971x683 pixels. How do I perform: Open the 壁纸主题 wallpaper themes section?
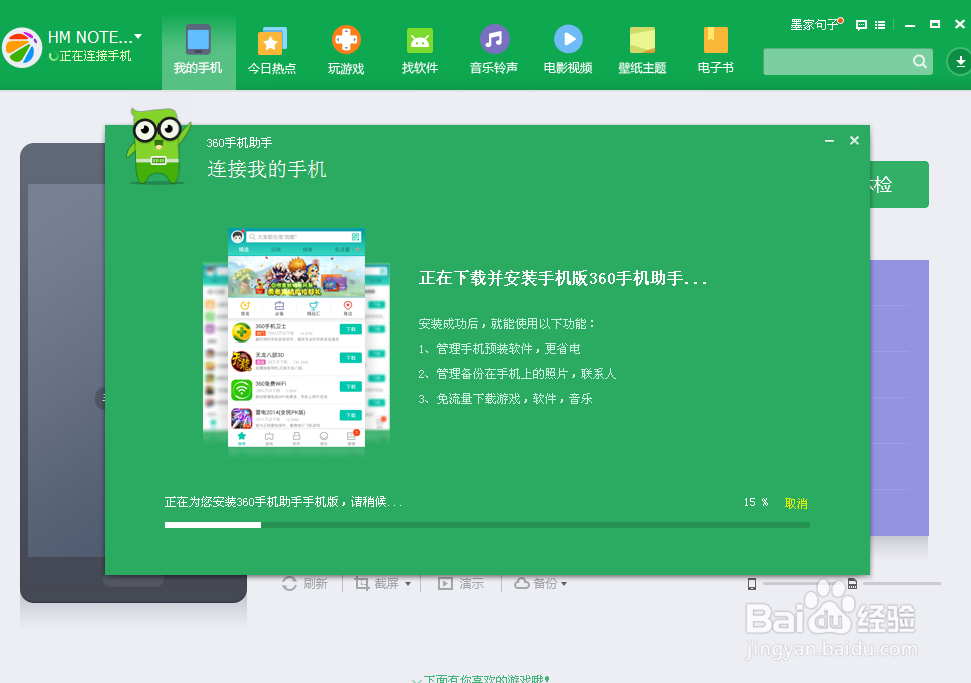coord(641,50)
